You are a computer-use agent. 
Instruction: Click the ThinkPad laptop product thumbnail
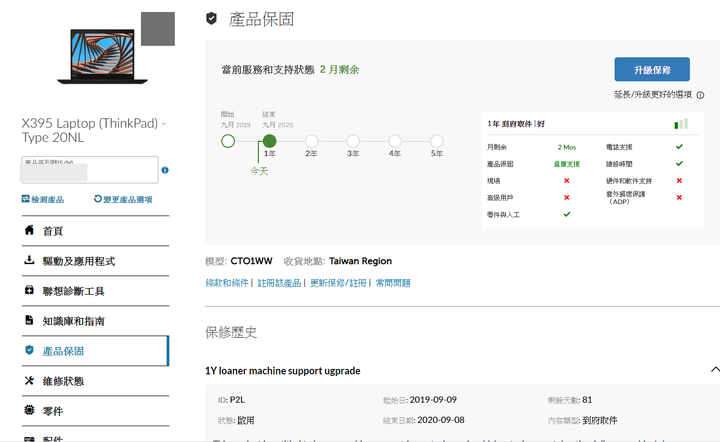tap(102, 56)
